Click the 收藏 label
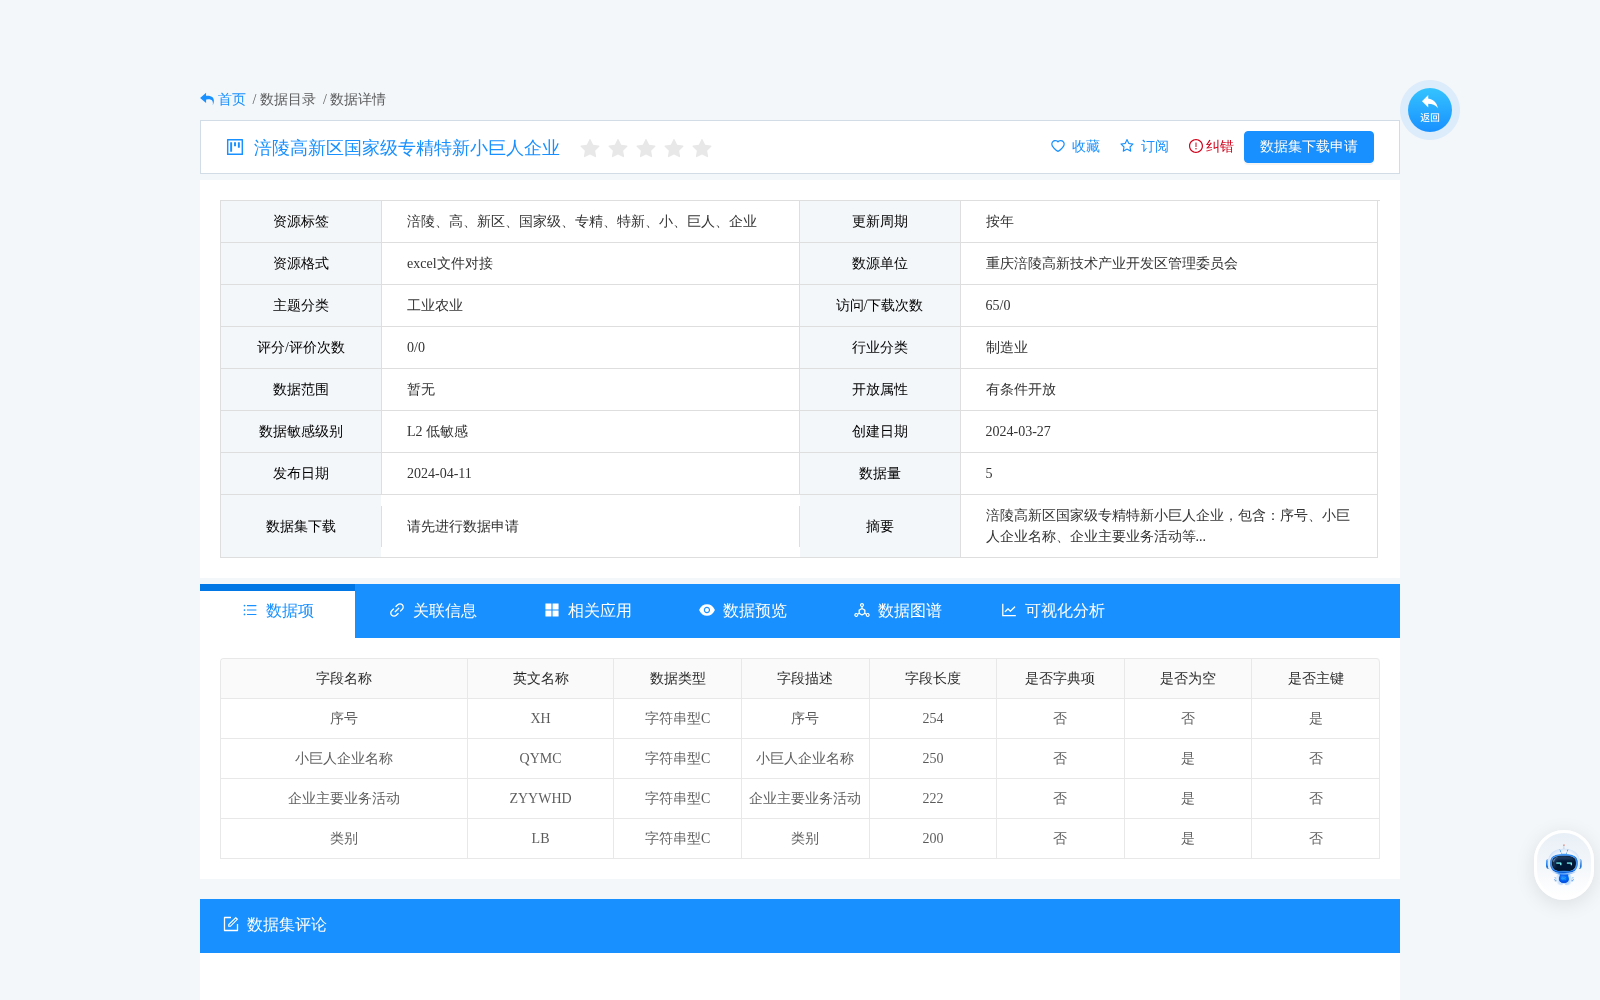This screenshot has height=1000, width=1600. coord(1086,146)
